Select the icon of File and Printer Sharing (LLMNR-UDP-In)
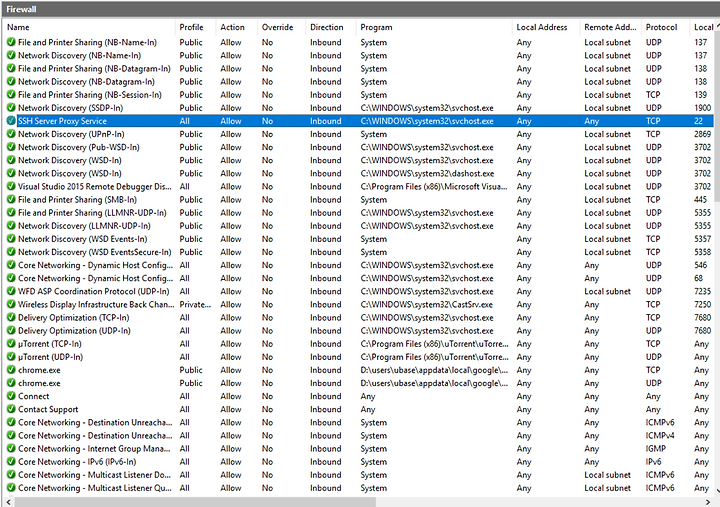Viewport: 720px width, 507px height. [x=11, y=213]
